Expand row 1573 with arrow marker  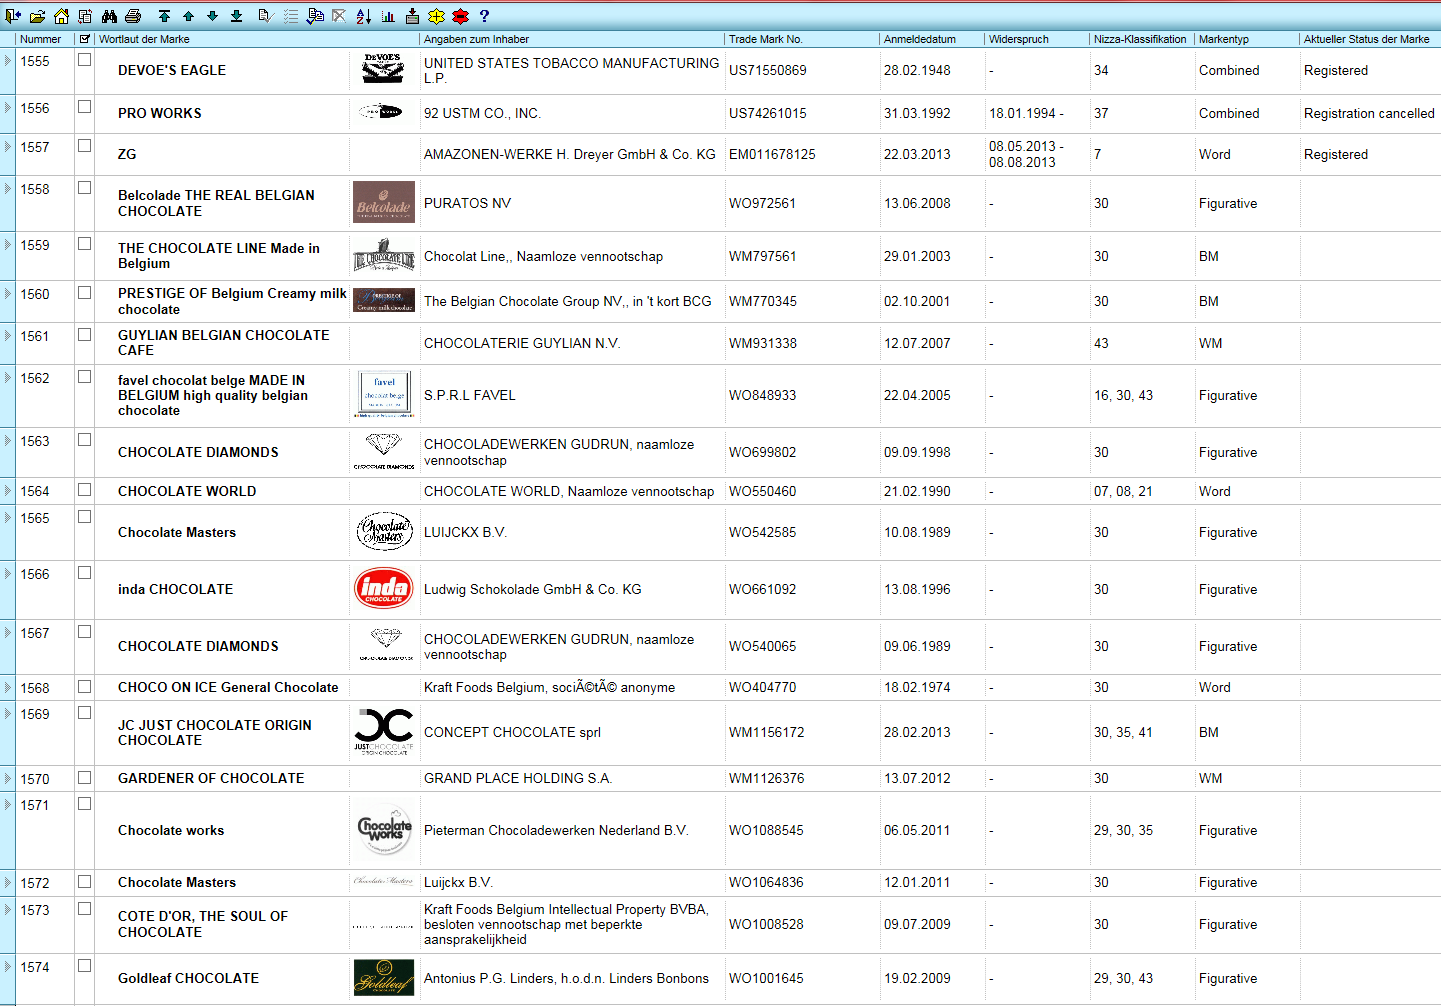tap(8, 909)
